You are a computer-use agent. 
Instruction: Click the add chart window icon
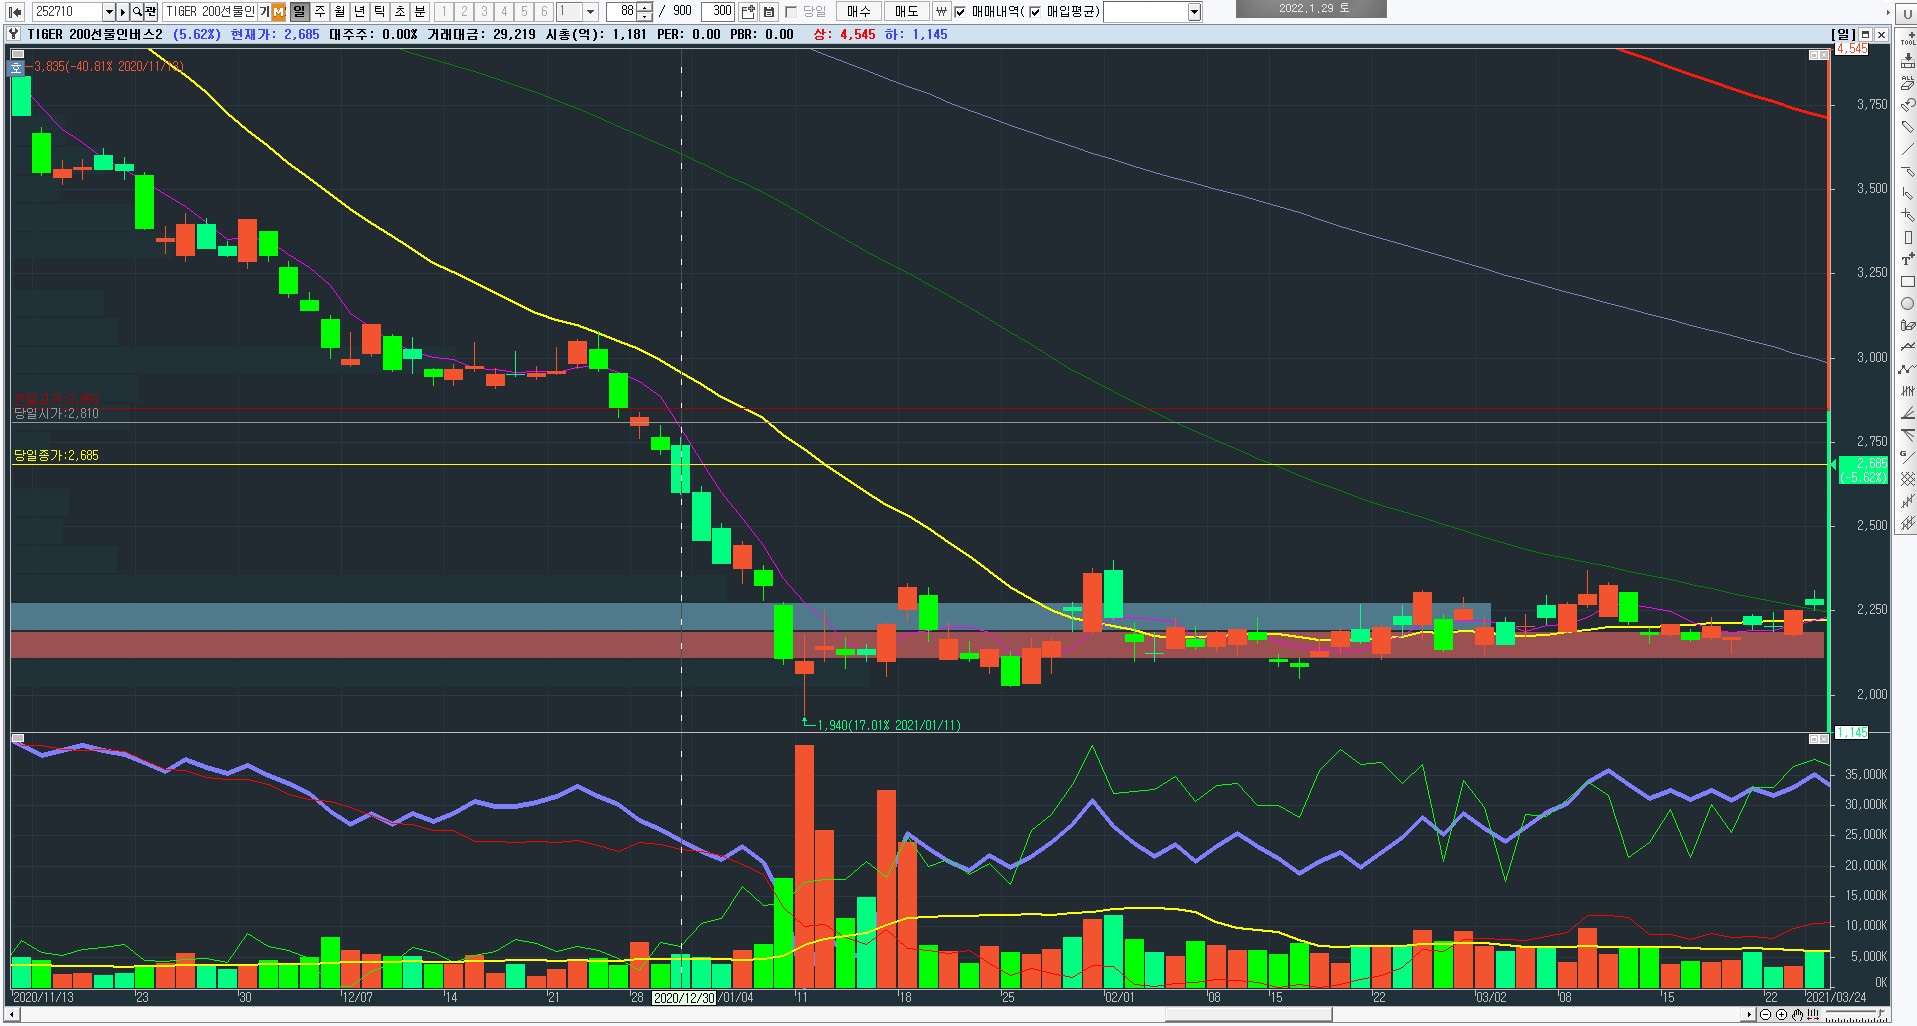tap(748, 11)
